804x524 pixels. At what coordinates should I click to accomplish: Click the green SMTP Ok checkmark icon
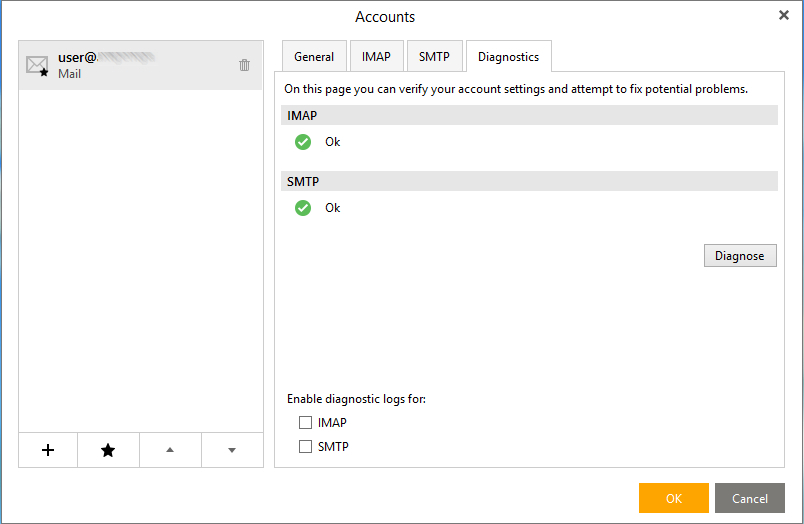tap(303, 208)
